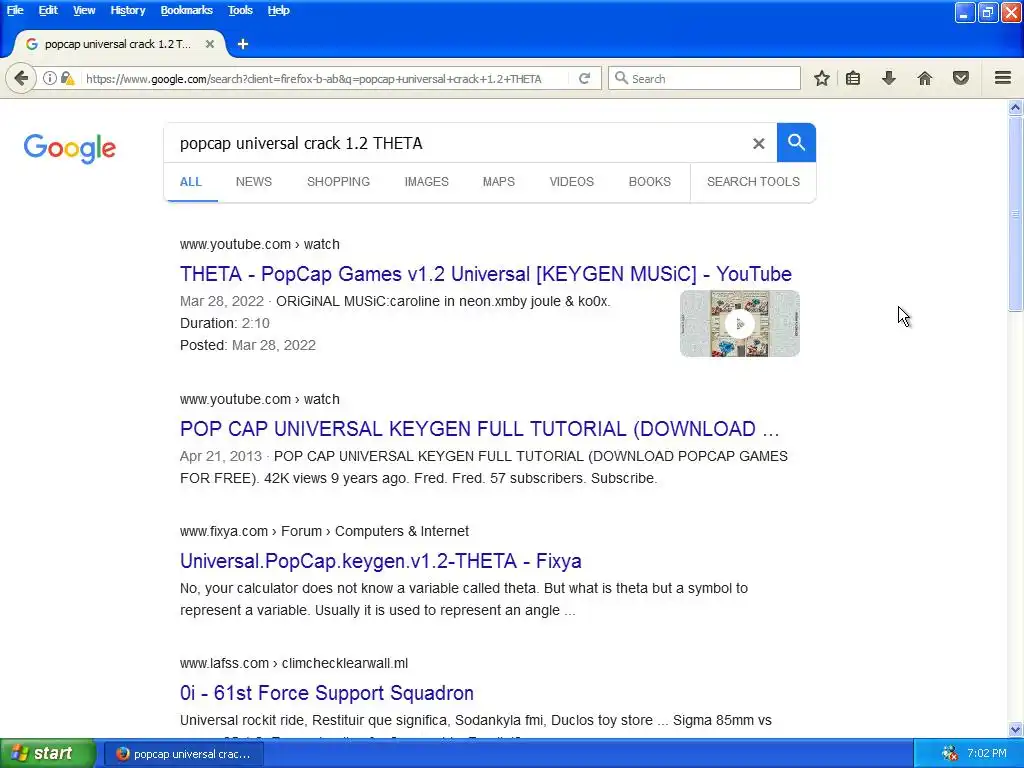The height and width of the screenshot is (768, 1024).
Task: Click the Posted: Mar 28, 2022 line
Action: click(248, 345)
